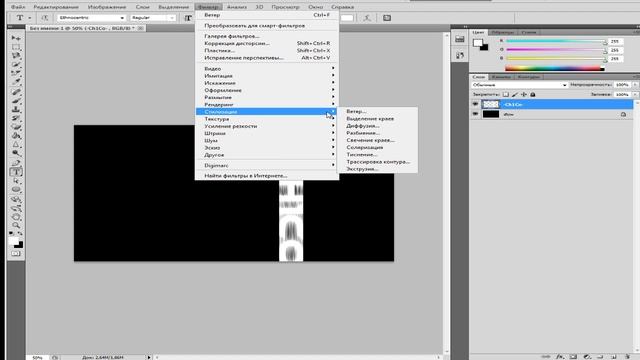Toggle Quick Mask mode button

[16, 253]
